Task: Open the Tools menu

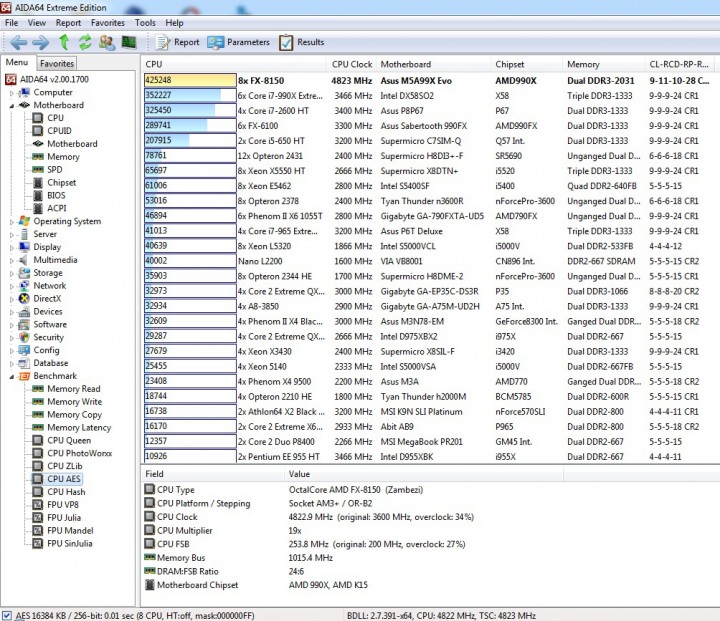Action: click(145, 23)
